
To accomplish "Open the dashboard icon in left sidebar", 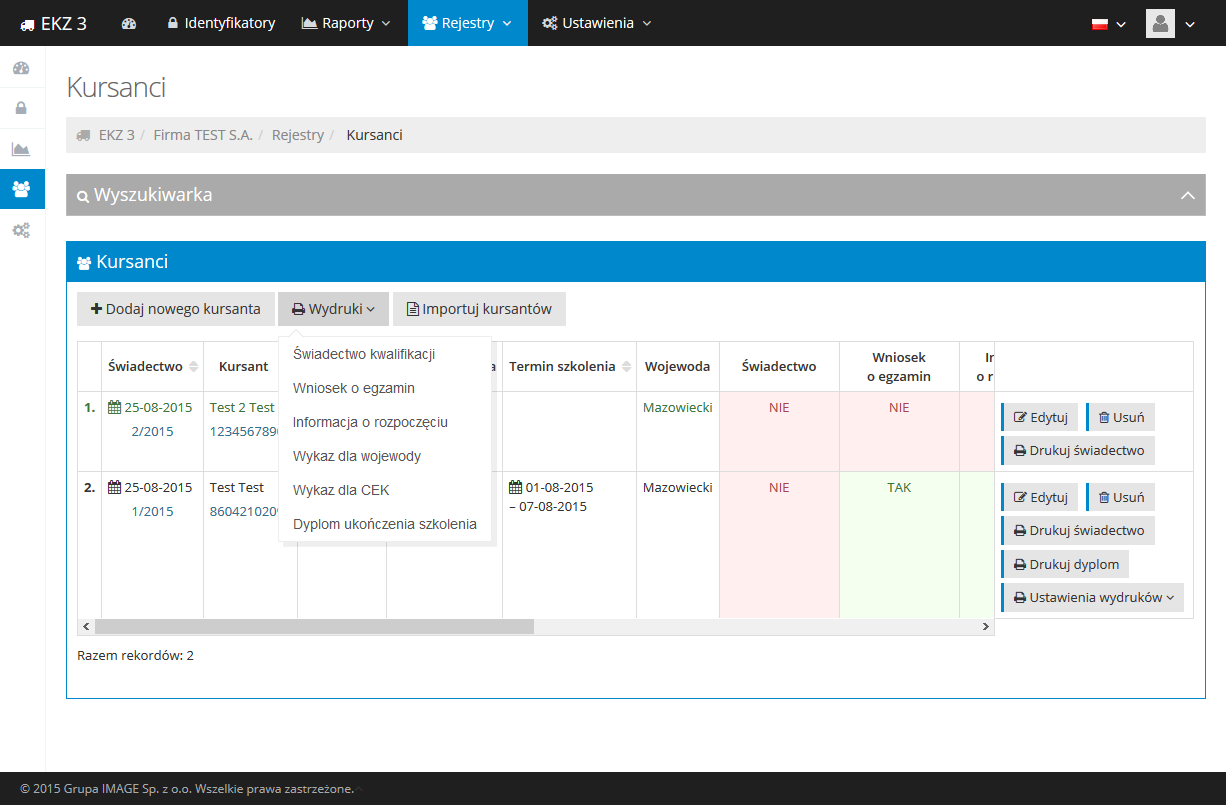I will point(21,69).
